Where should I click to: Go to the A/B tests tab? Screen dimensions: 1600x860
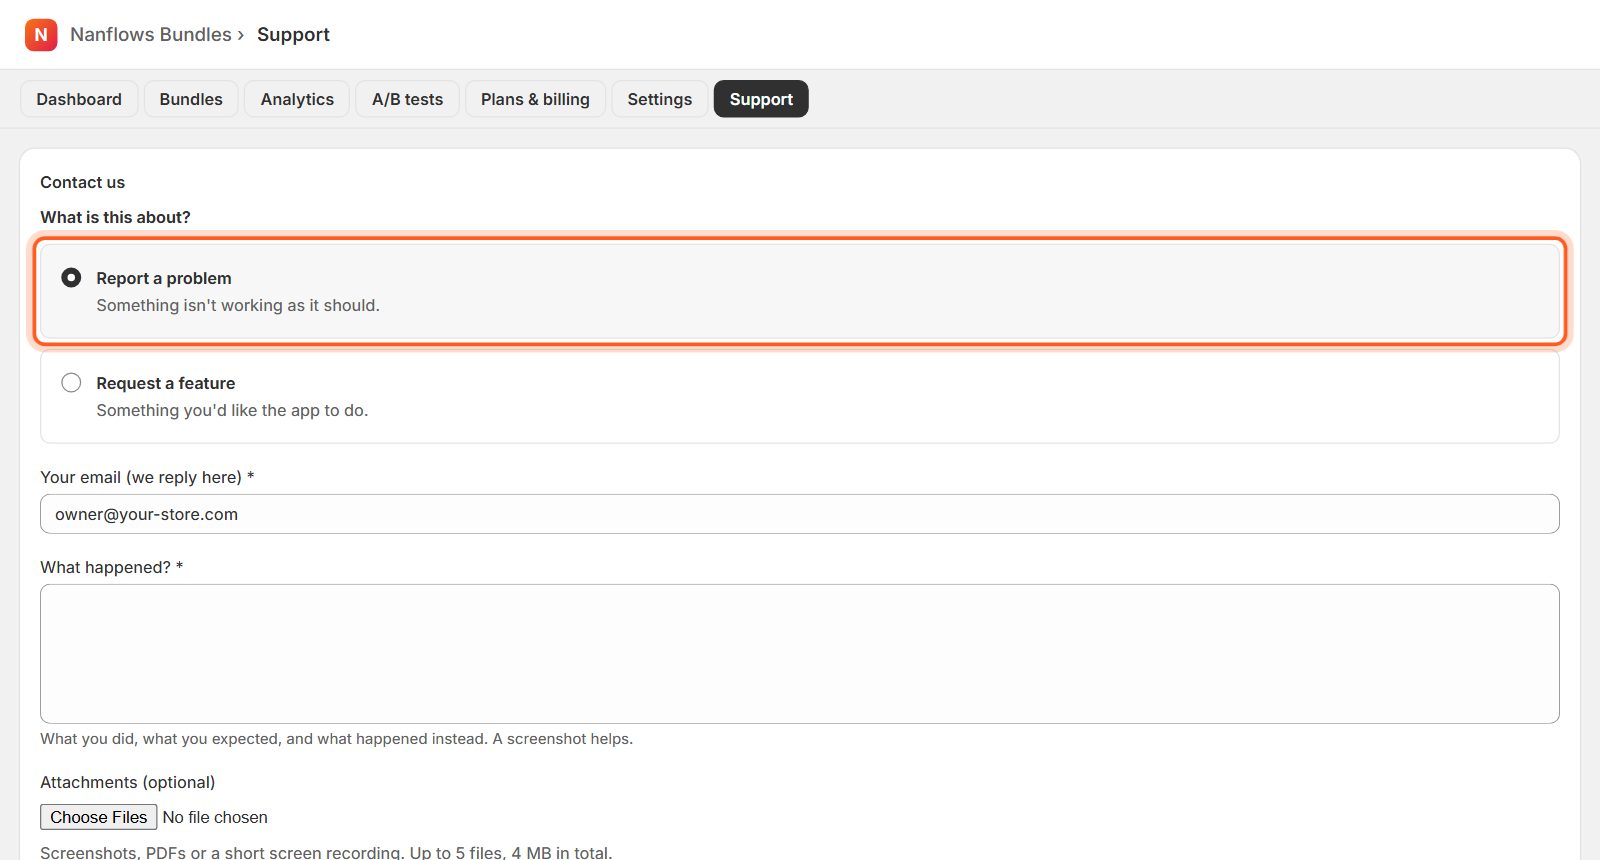point(407,99)
